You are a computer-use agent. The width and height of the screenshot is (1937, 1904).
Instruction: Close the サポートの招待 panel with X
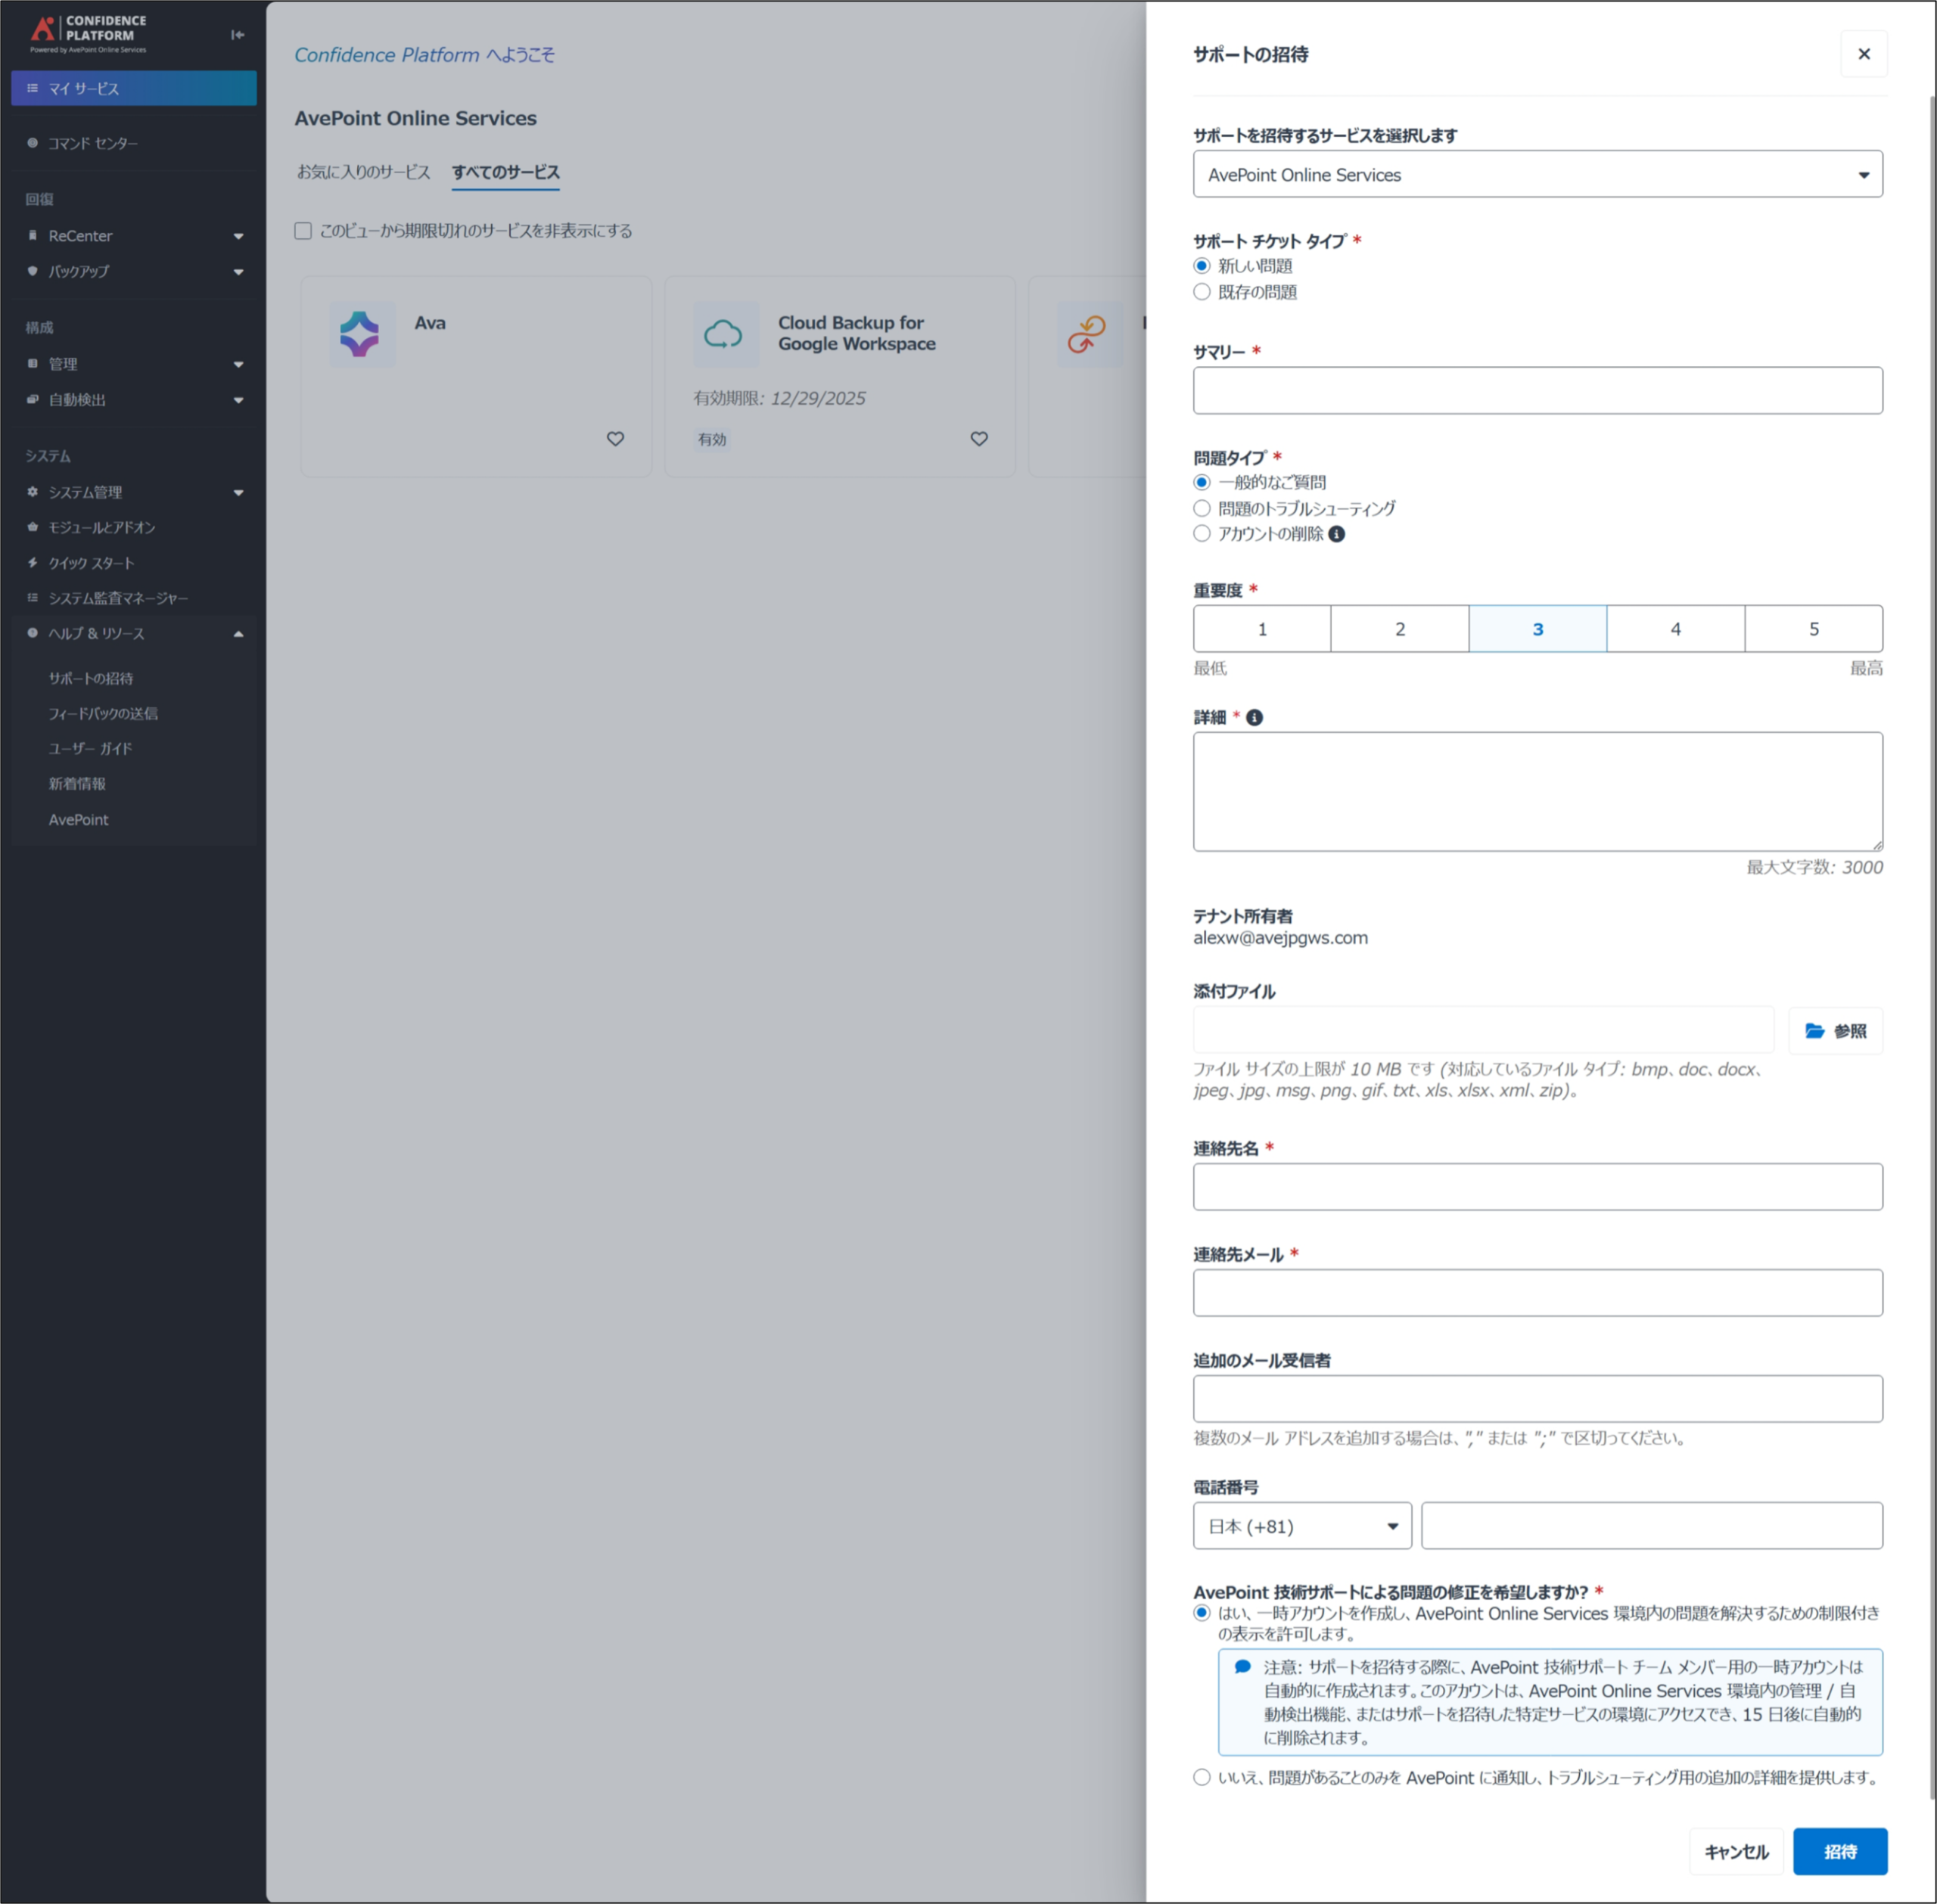point(1863,54)
